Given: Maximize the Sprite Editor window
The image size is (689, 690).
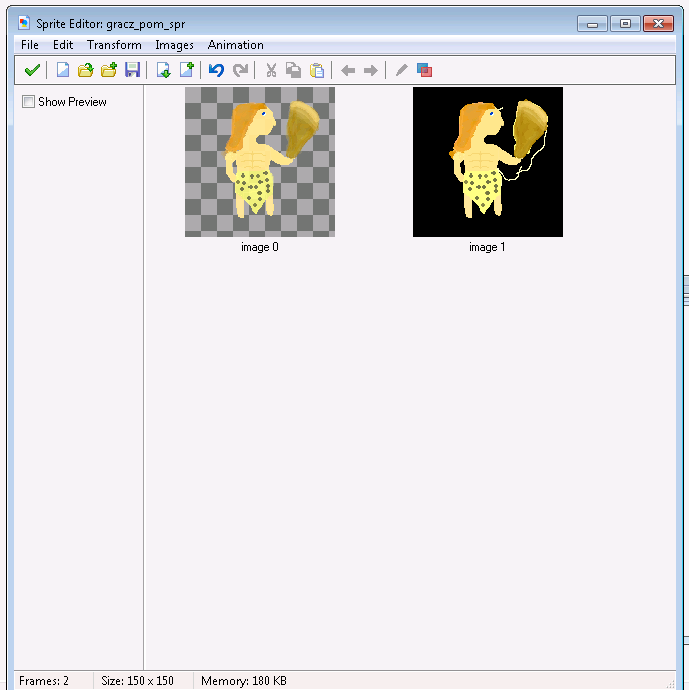Looking at the screenshot, I should coord(625,24).
